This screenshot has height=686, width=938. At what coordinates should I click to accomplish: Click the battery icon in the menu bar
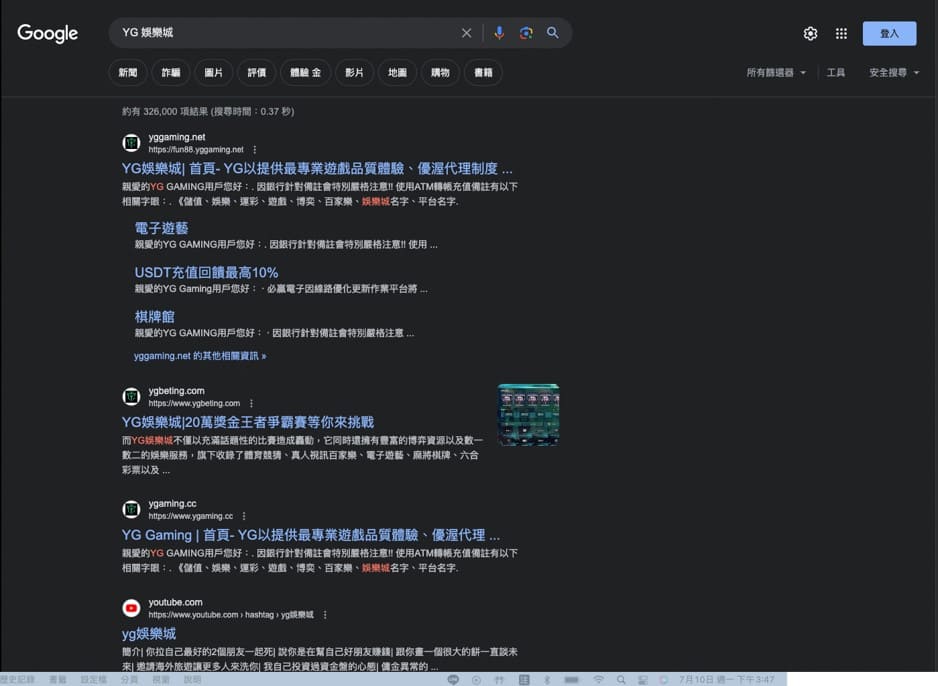[x=571, y=679]
